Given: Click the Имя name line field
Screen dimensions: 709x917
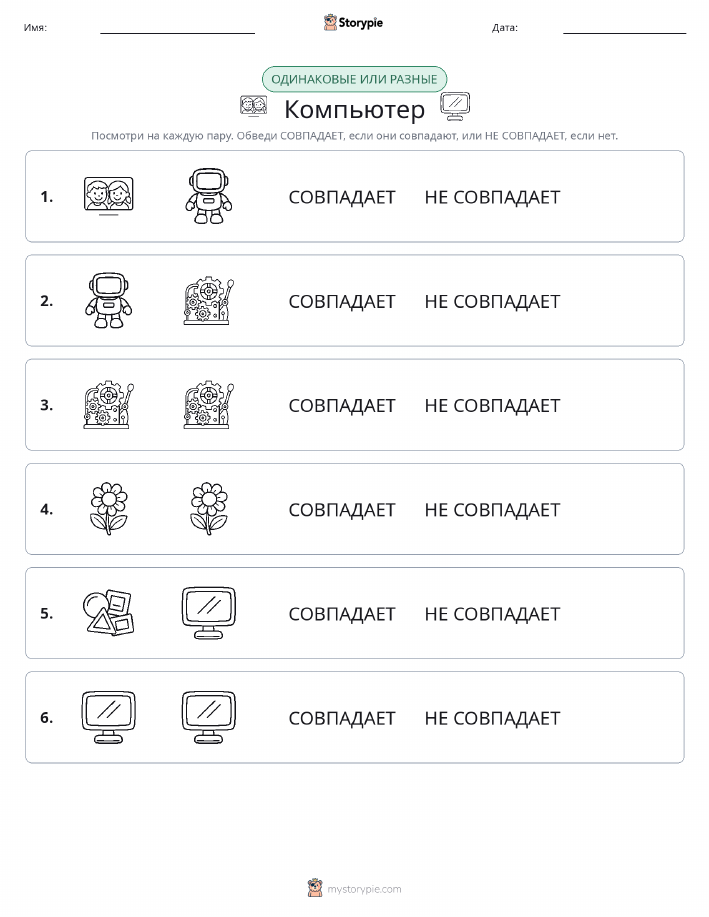Looking at the screenshot, I should click(x=177, y=28).
